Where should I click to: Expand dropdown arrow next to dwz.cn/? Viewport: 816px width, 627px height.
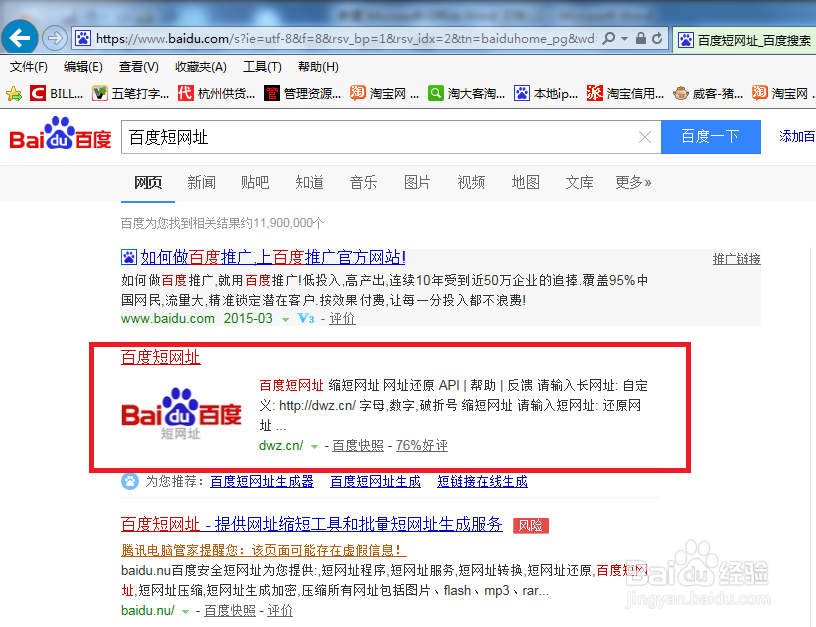(x=314, y=446)
